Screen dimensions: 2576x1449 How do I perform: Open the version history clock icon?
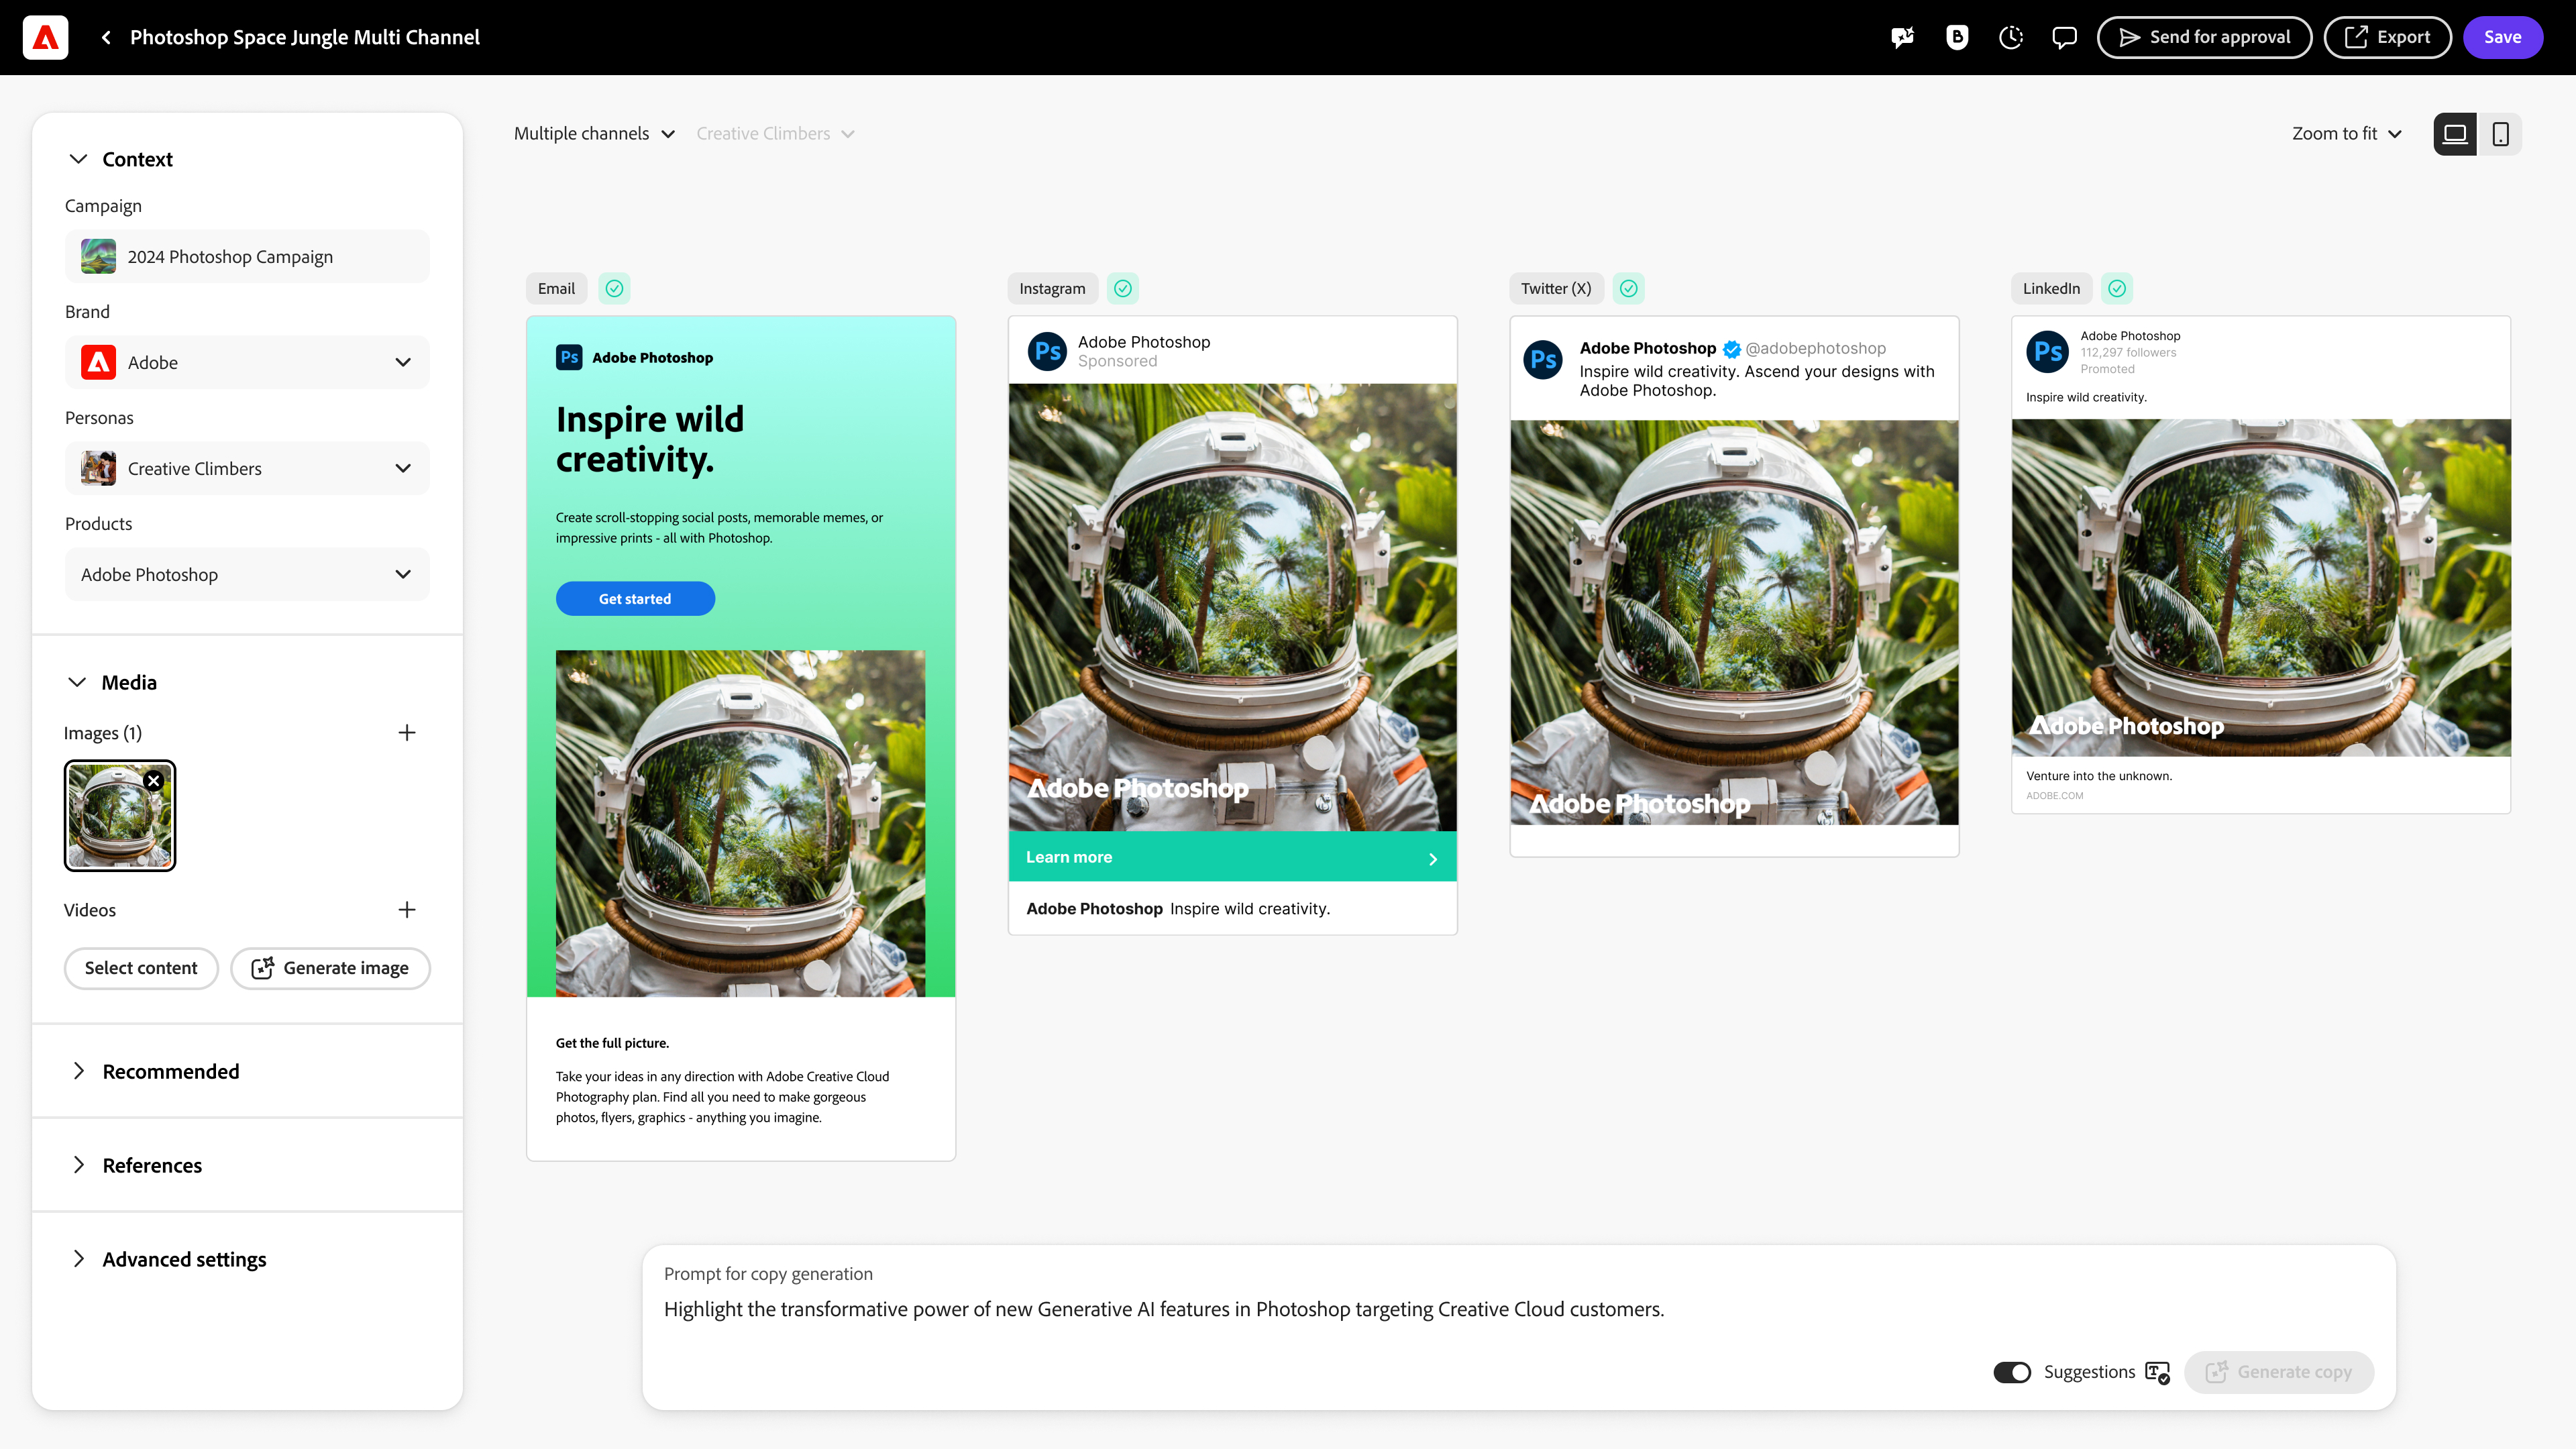pyautogui.click(x=2010, y=37)
